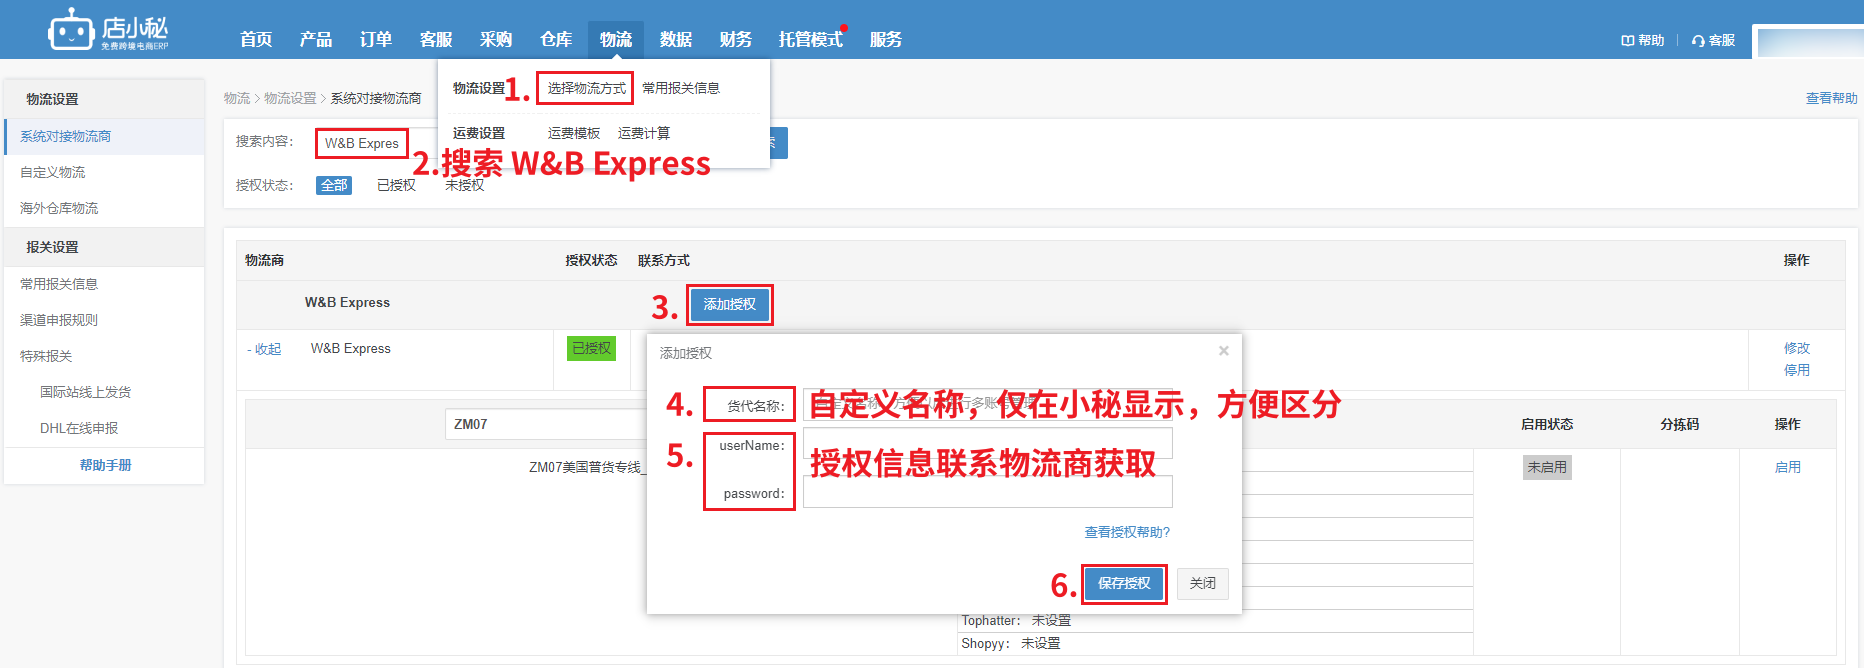Viewport: 1864px width, 668px height.
Task: Close the 添加授权 dialog with X
Action: point(1223,351)
